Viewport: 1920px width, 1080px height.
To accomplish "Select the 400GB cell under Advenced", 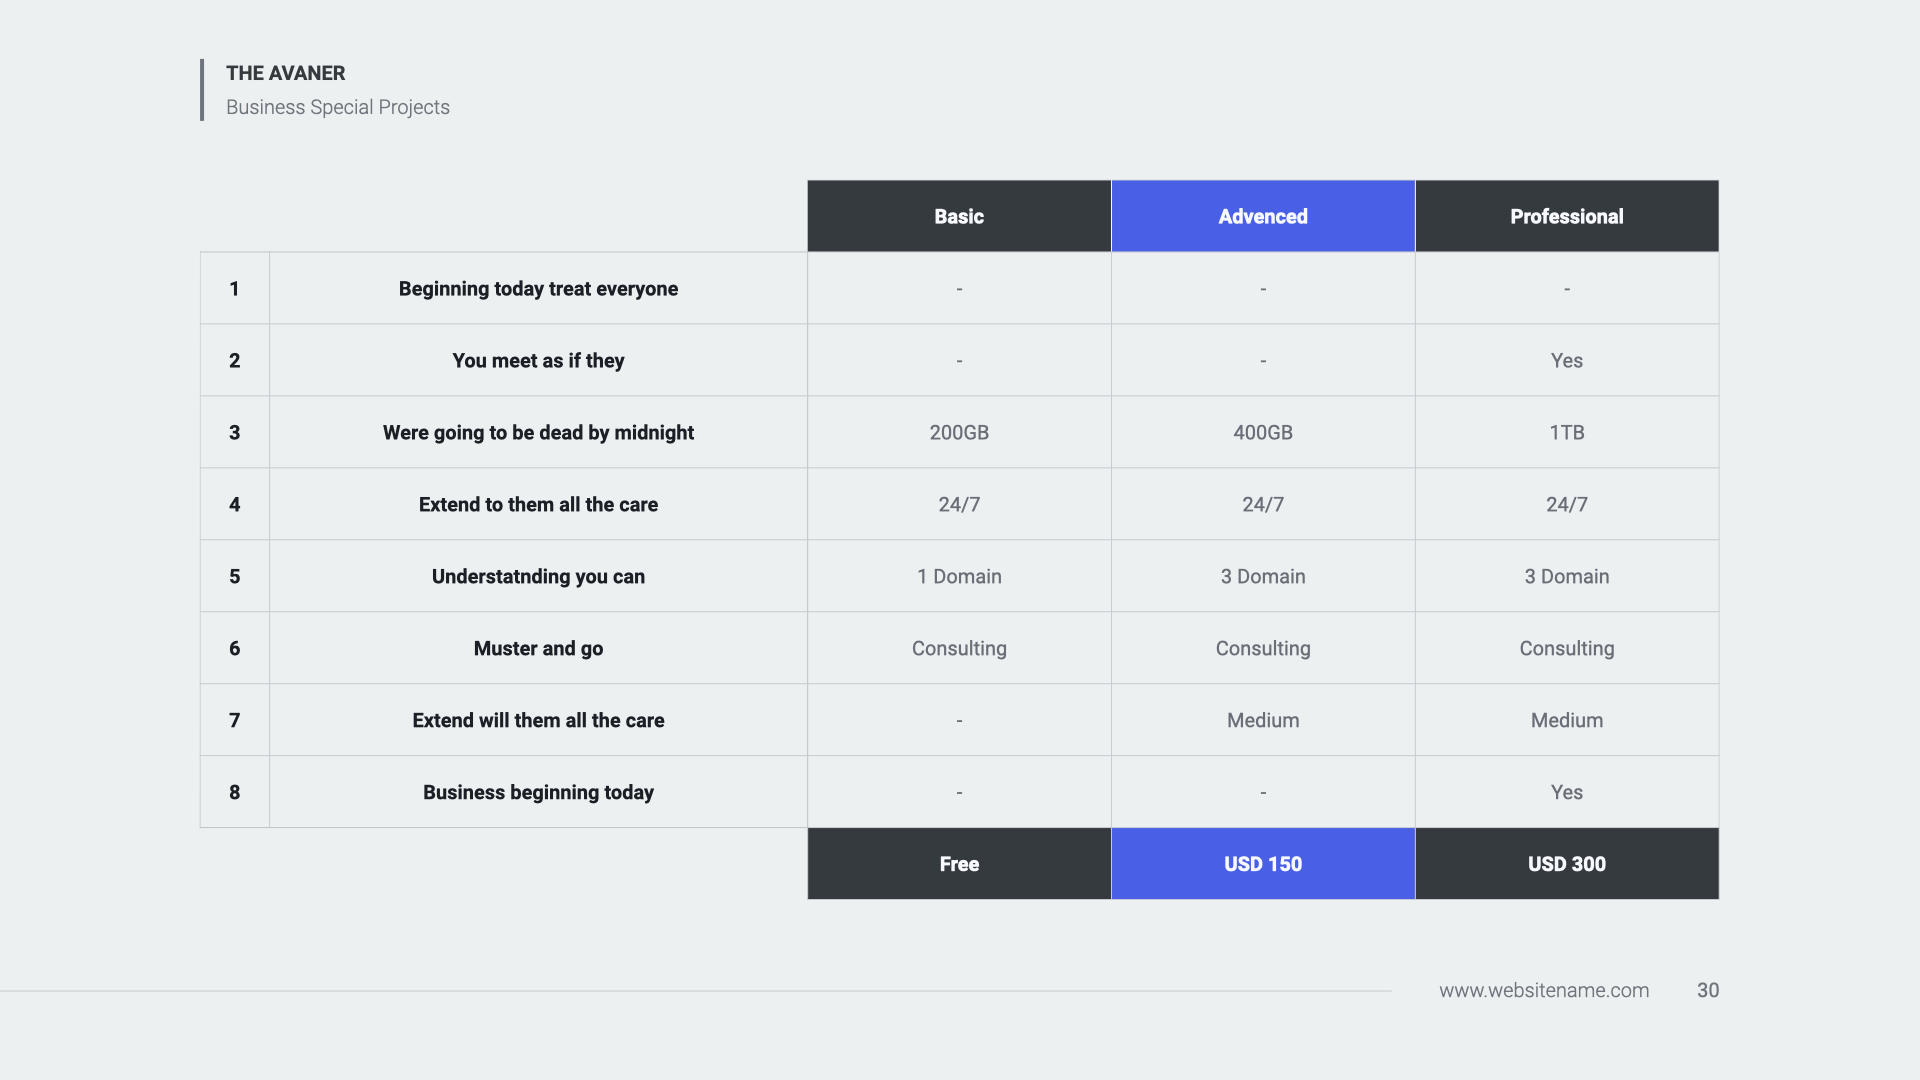I will pyautogui.click(x=1262, y=433).
